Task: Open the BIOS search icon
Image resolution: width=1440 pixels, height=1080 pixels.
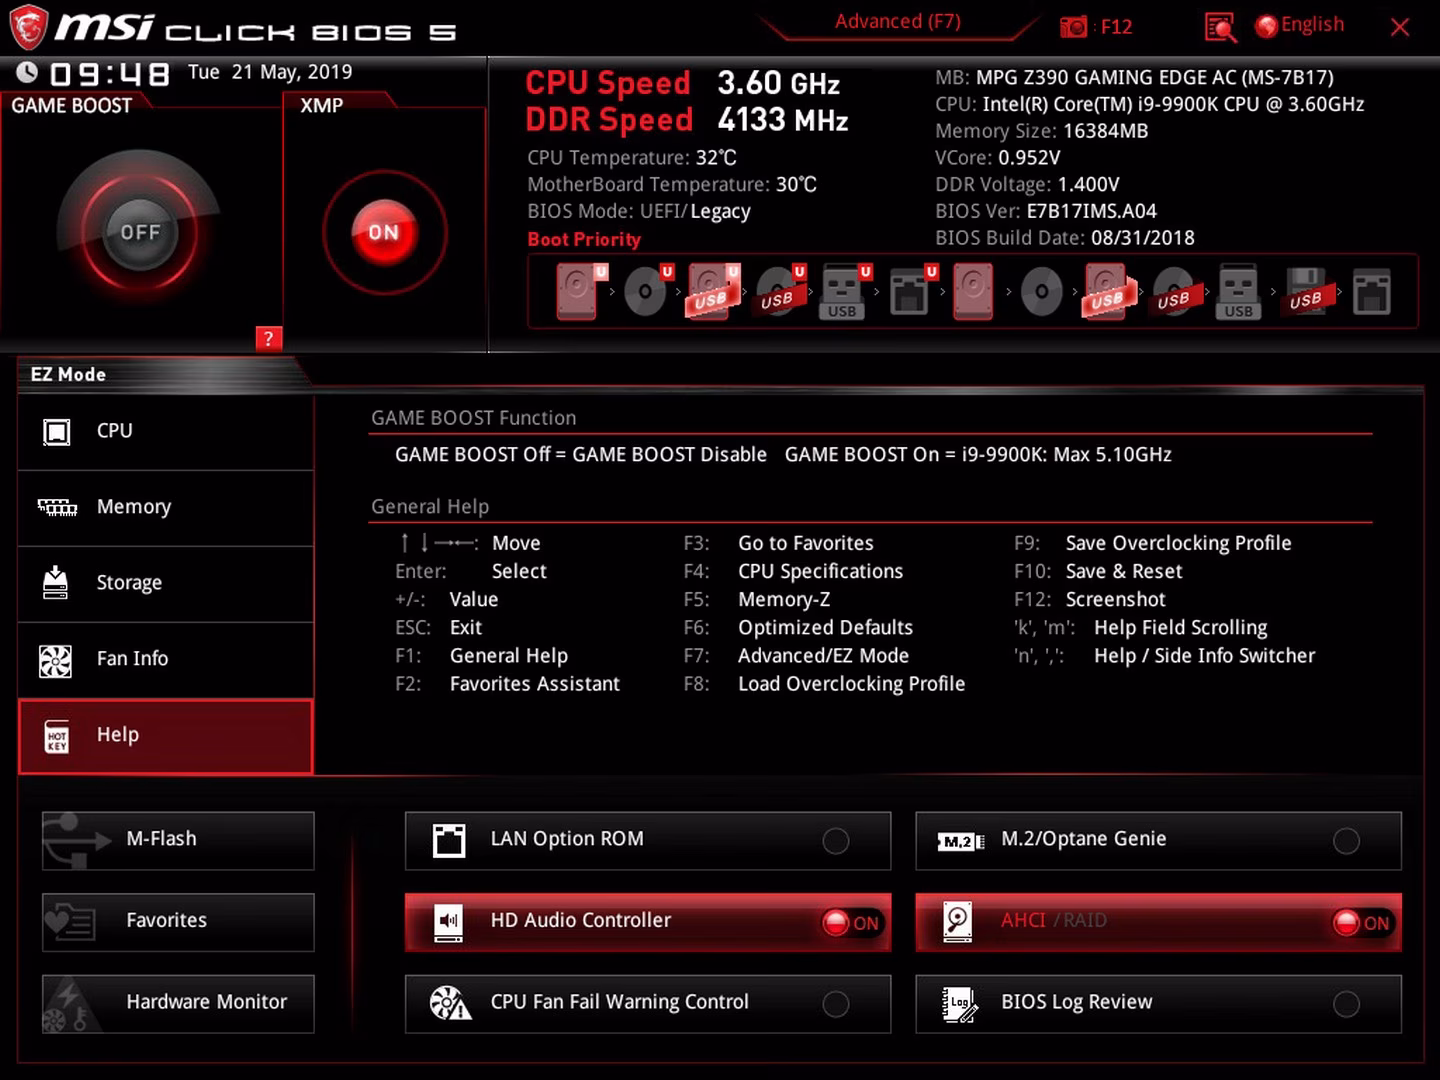Action: 1220,27
